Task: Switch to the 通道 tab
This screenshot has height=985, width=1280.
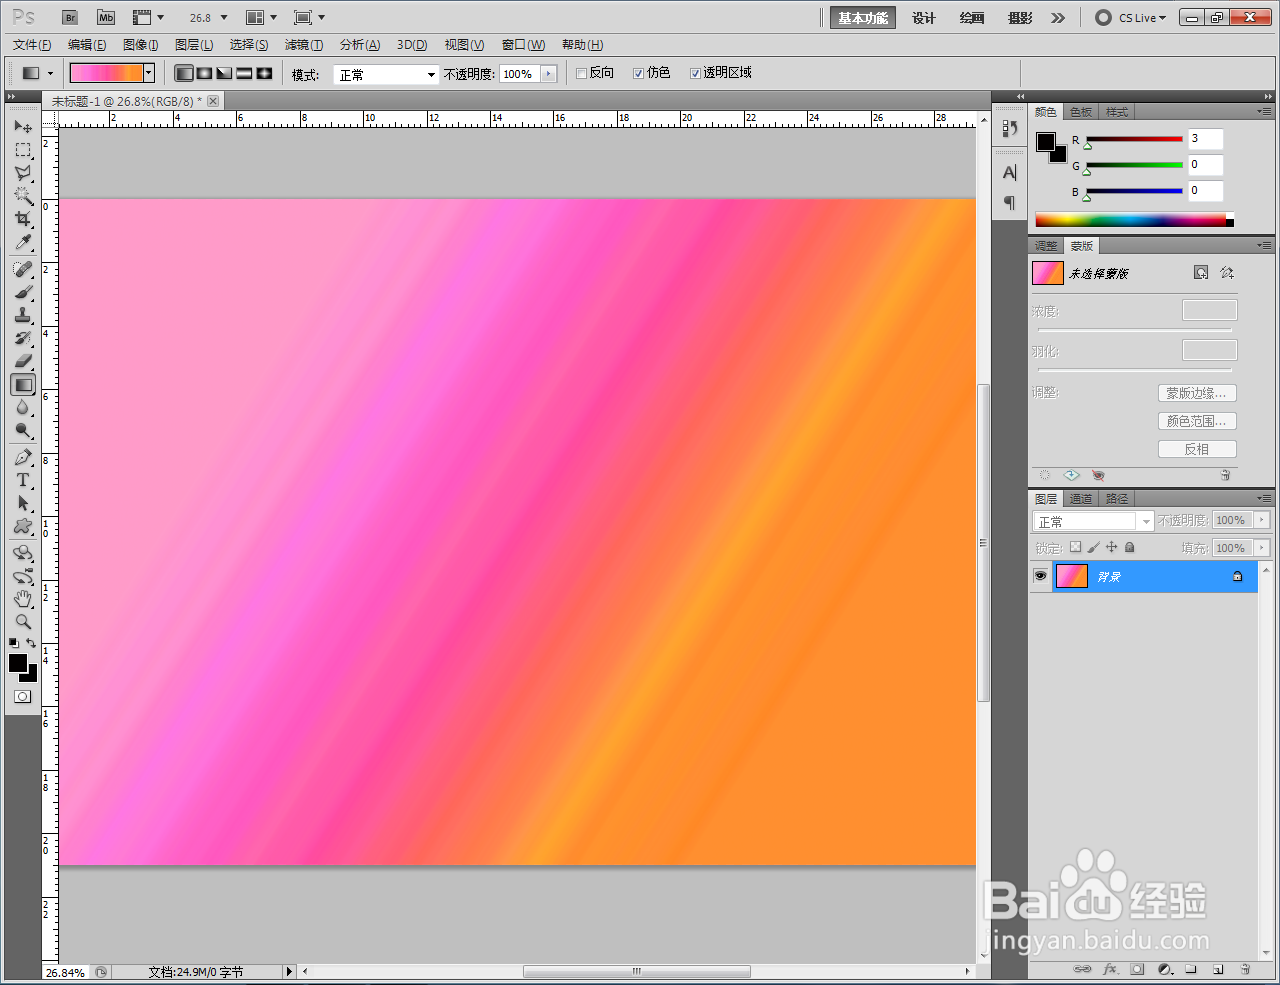Action: pos(1081,499)
